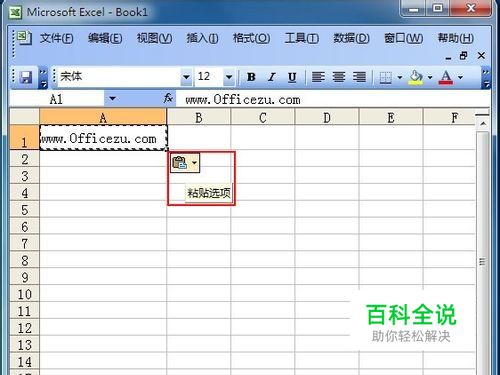The height and width of the screenshot is (375, 500).
Task: Apply fill color paint bucket
Action: (x=415, y=77)
